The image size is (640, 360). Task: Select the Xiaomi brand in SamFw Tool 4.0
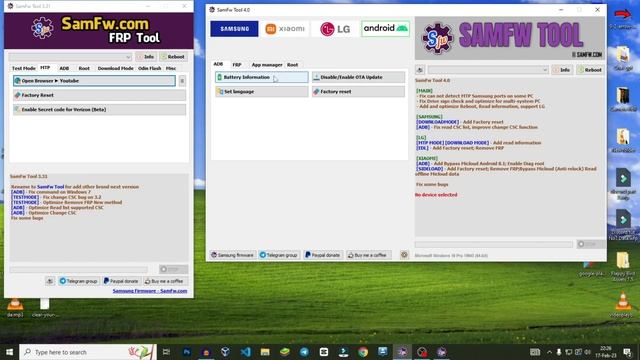tap(285, 29)
